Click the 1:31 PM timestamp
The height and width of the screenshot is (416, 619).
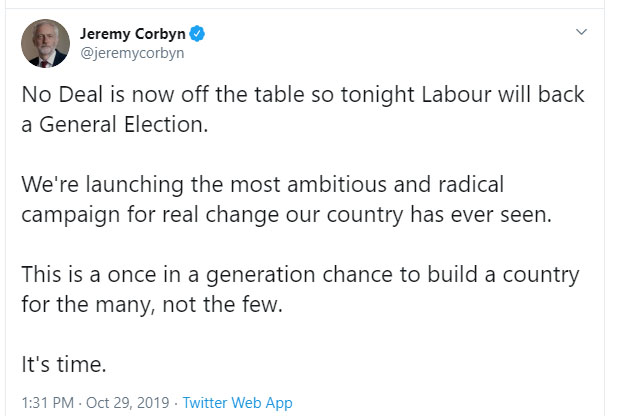click(x=49, y=402)
